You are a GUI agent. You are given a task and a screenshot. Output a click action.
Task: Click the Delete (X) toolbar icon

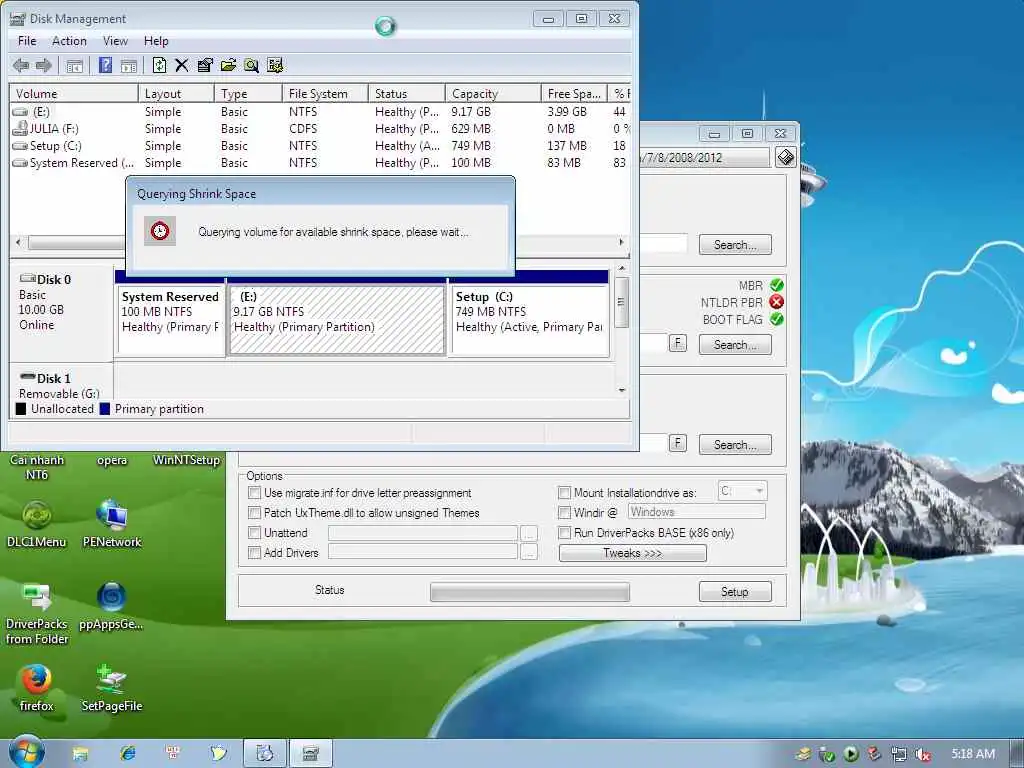(x=182, y=65)
